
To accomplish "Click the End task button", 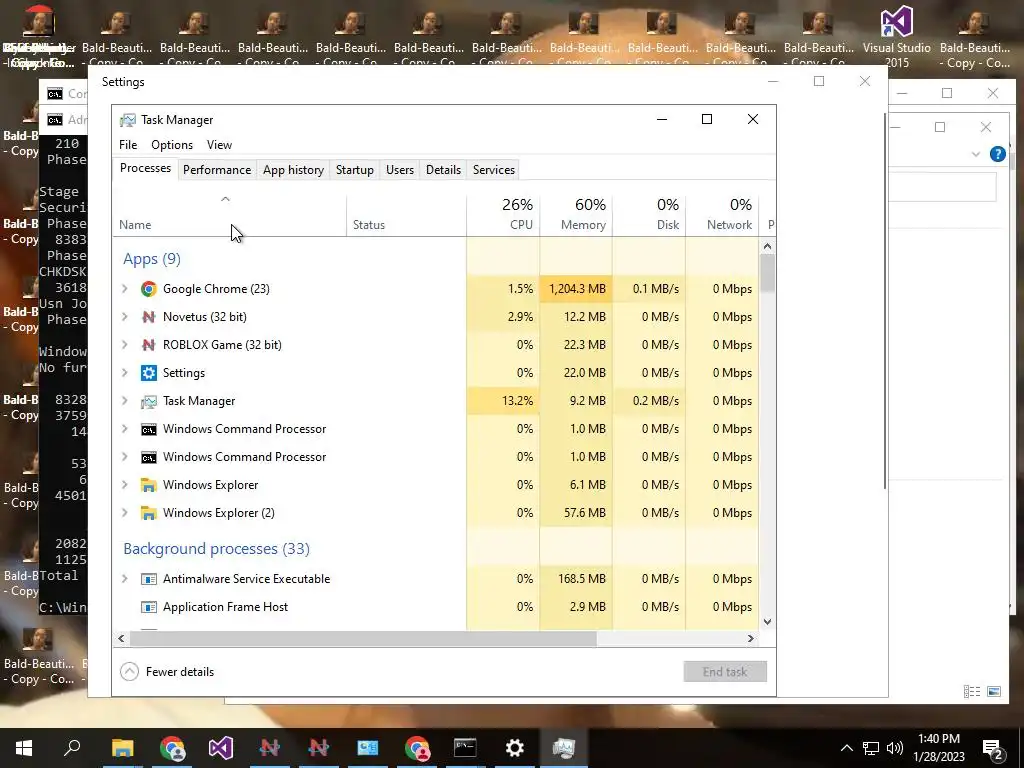I will tap(725, 672).
